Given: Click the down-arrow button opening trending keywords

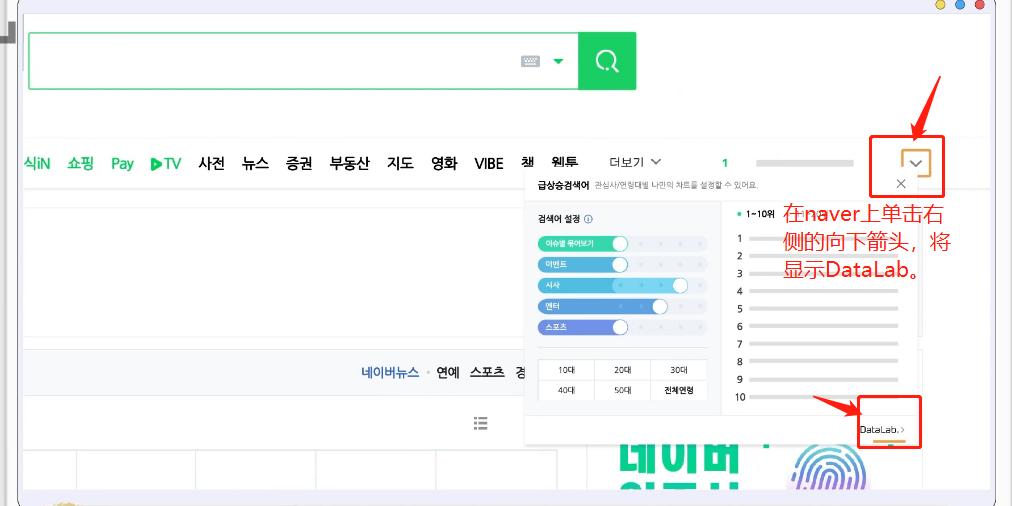Looking at the screenshot, I should coord(916,163).
